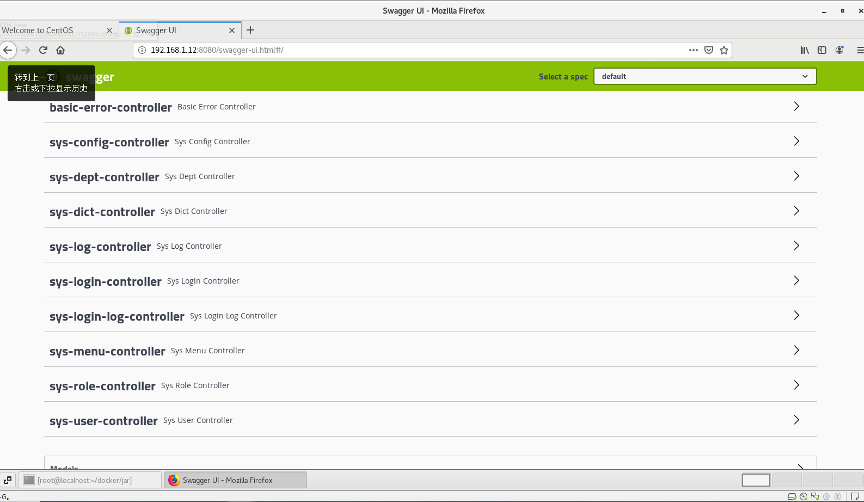Click the 'Select a spec' label
This screenshot has width=864, height=502.
click(x=563, y=77)
